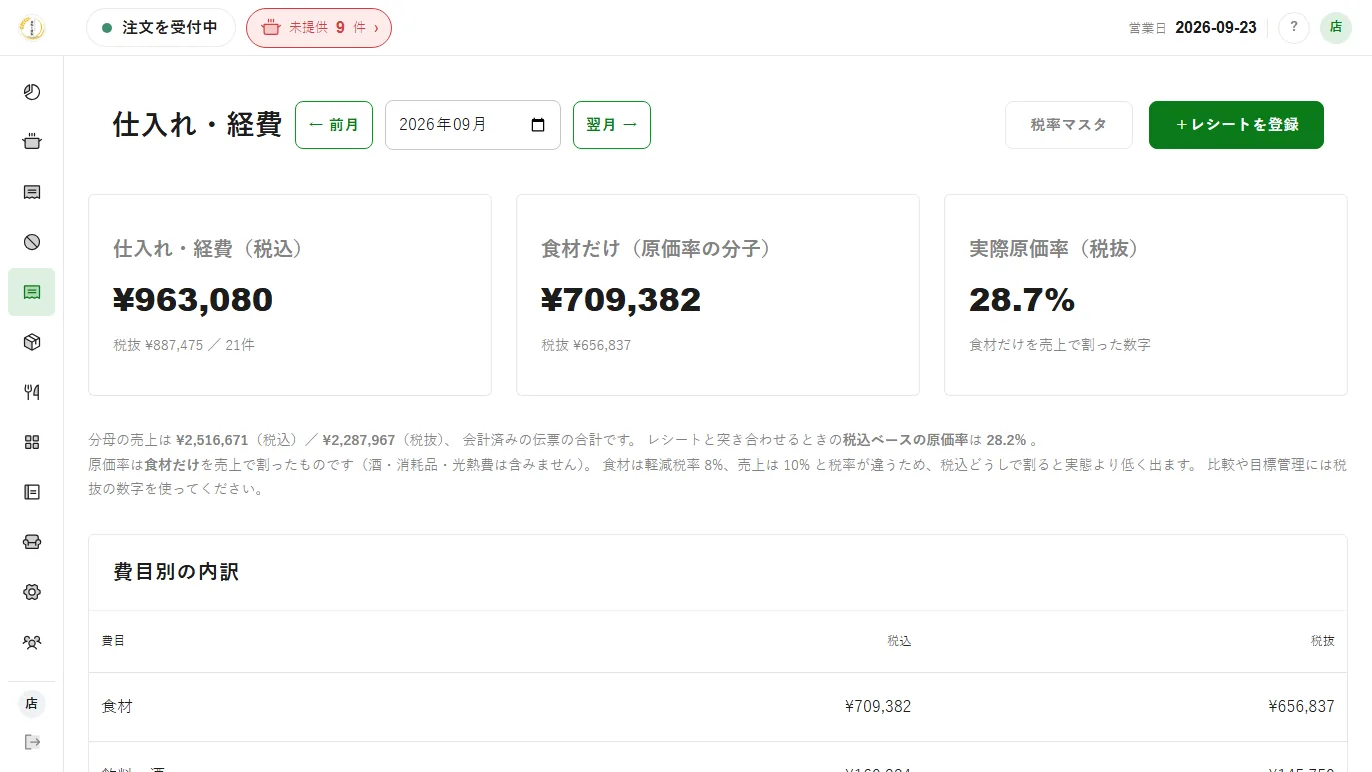Open the pie chart dashboard sidebar icon
Screen dimensions: 1372x772
point(32,92)
